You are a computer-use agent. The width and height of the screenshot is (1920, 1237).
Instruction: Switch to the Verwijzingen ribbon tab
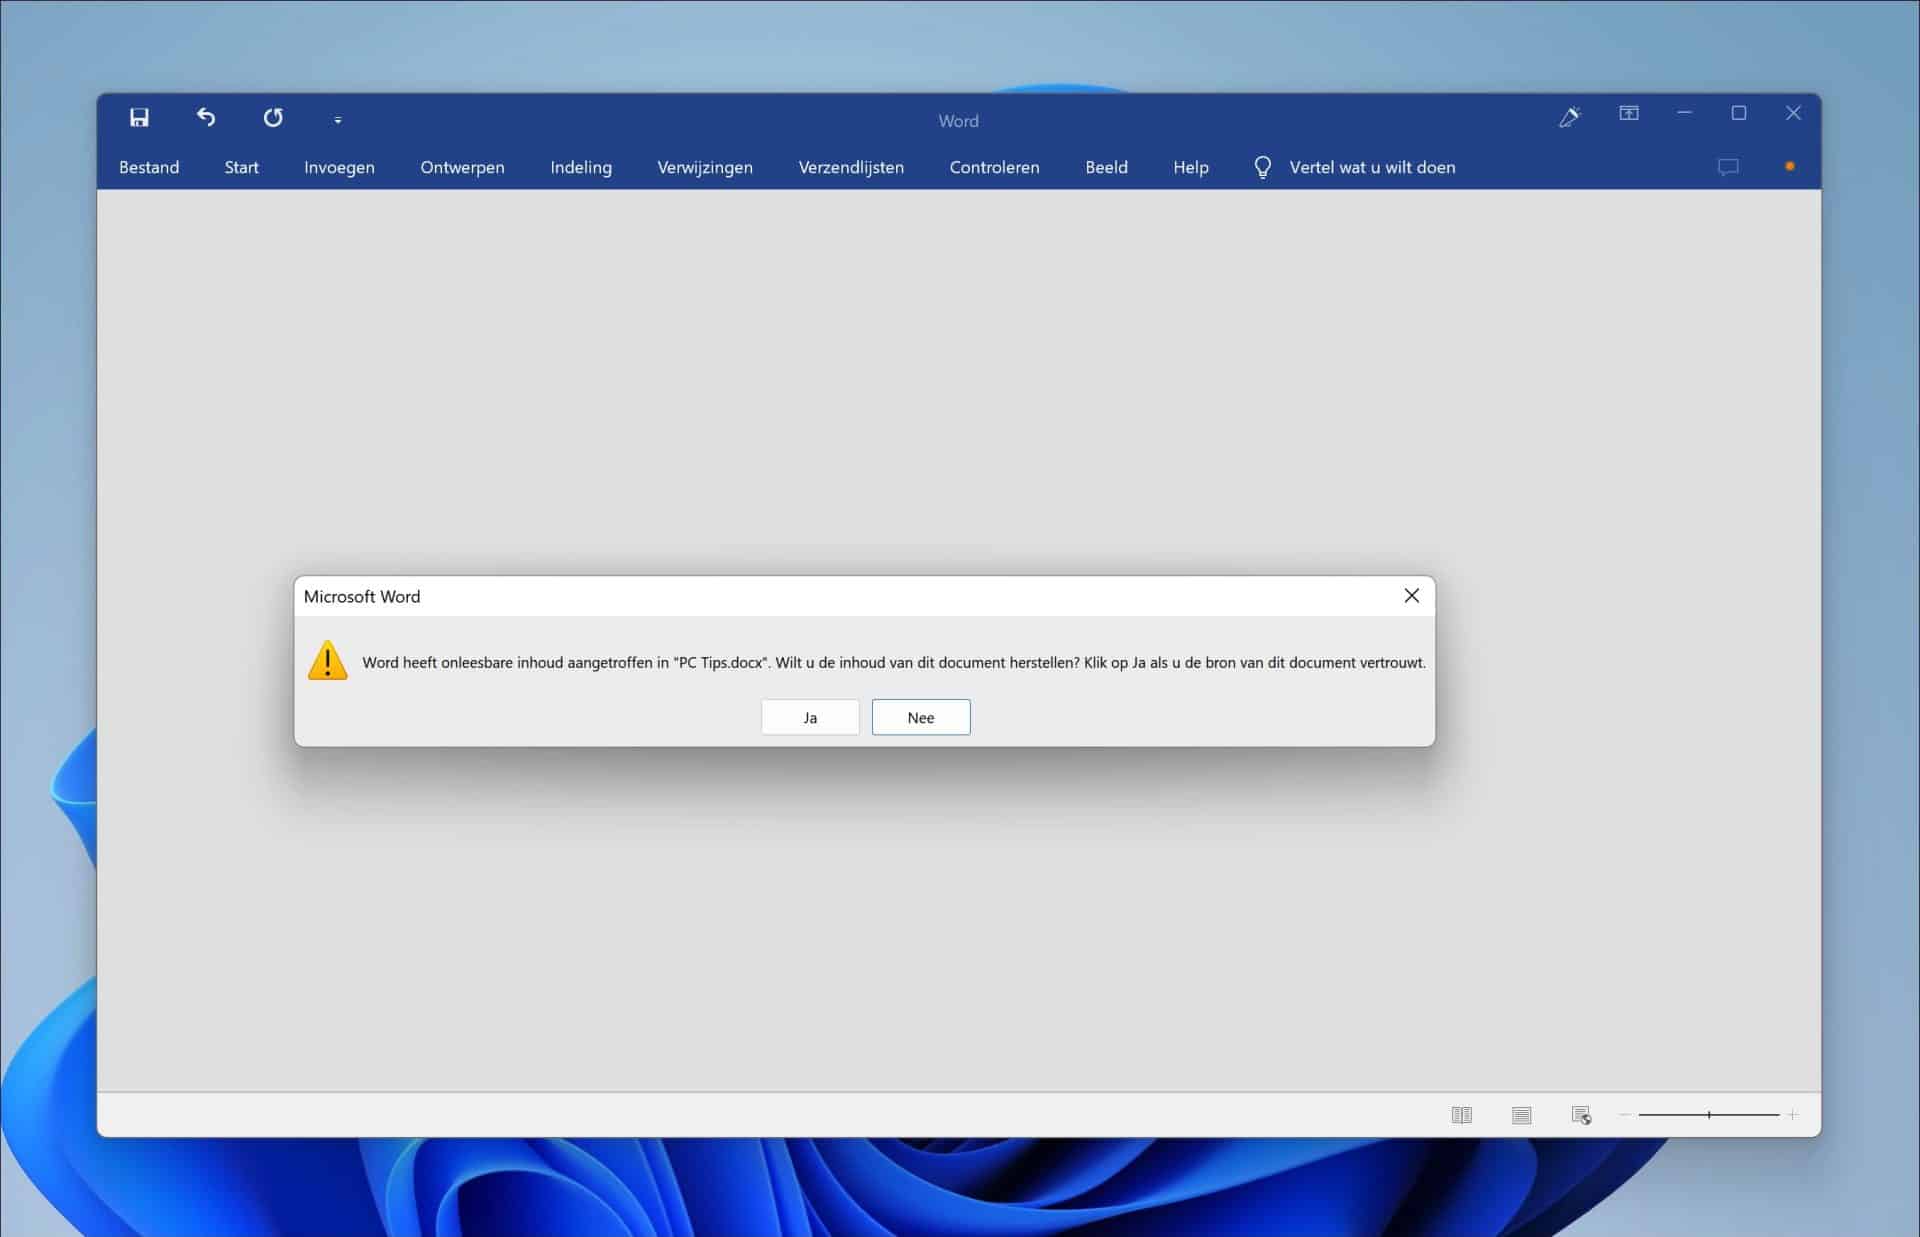pyautogui.click(x=704, y=167)
